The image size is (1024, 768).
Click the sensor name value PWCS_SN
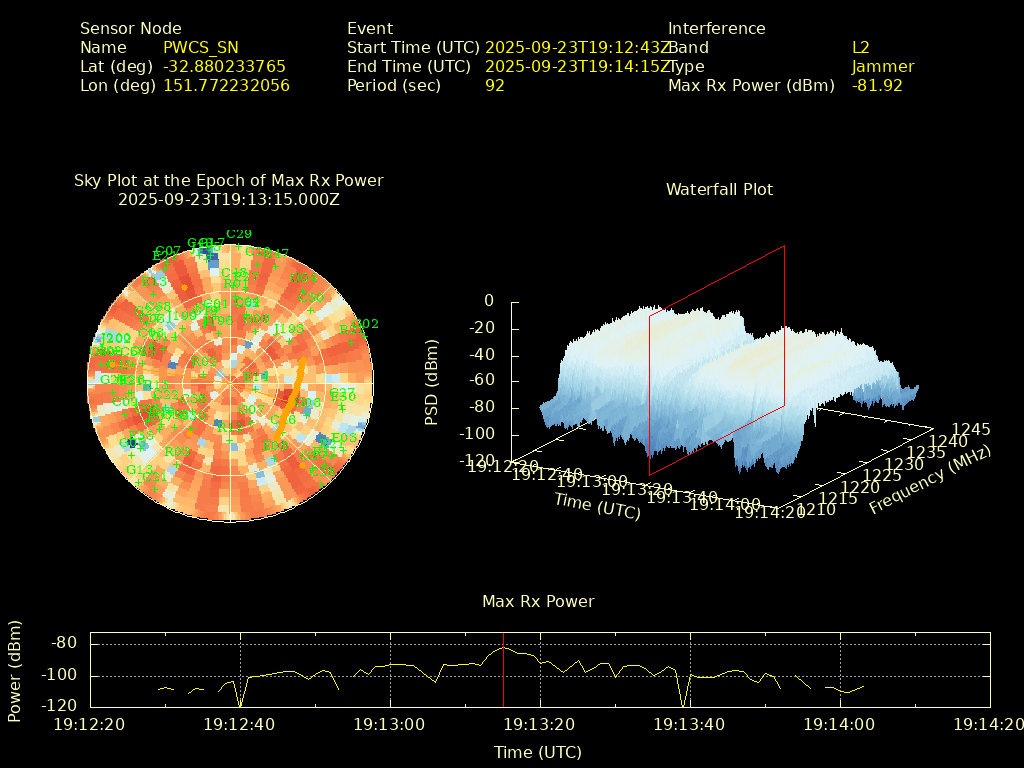[x=201, y=47]
